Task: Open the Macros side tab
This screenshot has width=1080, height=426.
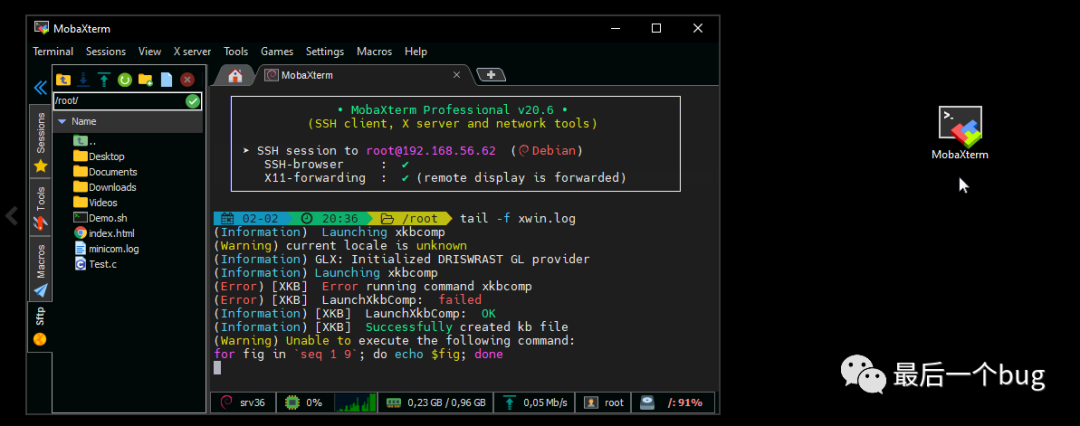Action: coord(41,260)
